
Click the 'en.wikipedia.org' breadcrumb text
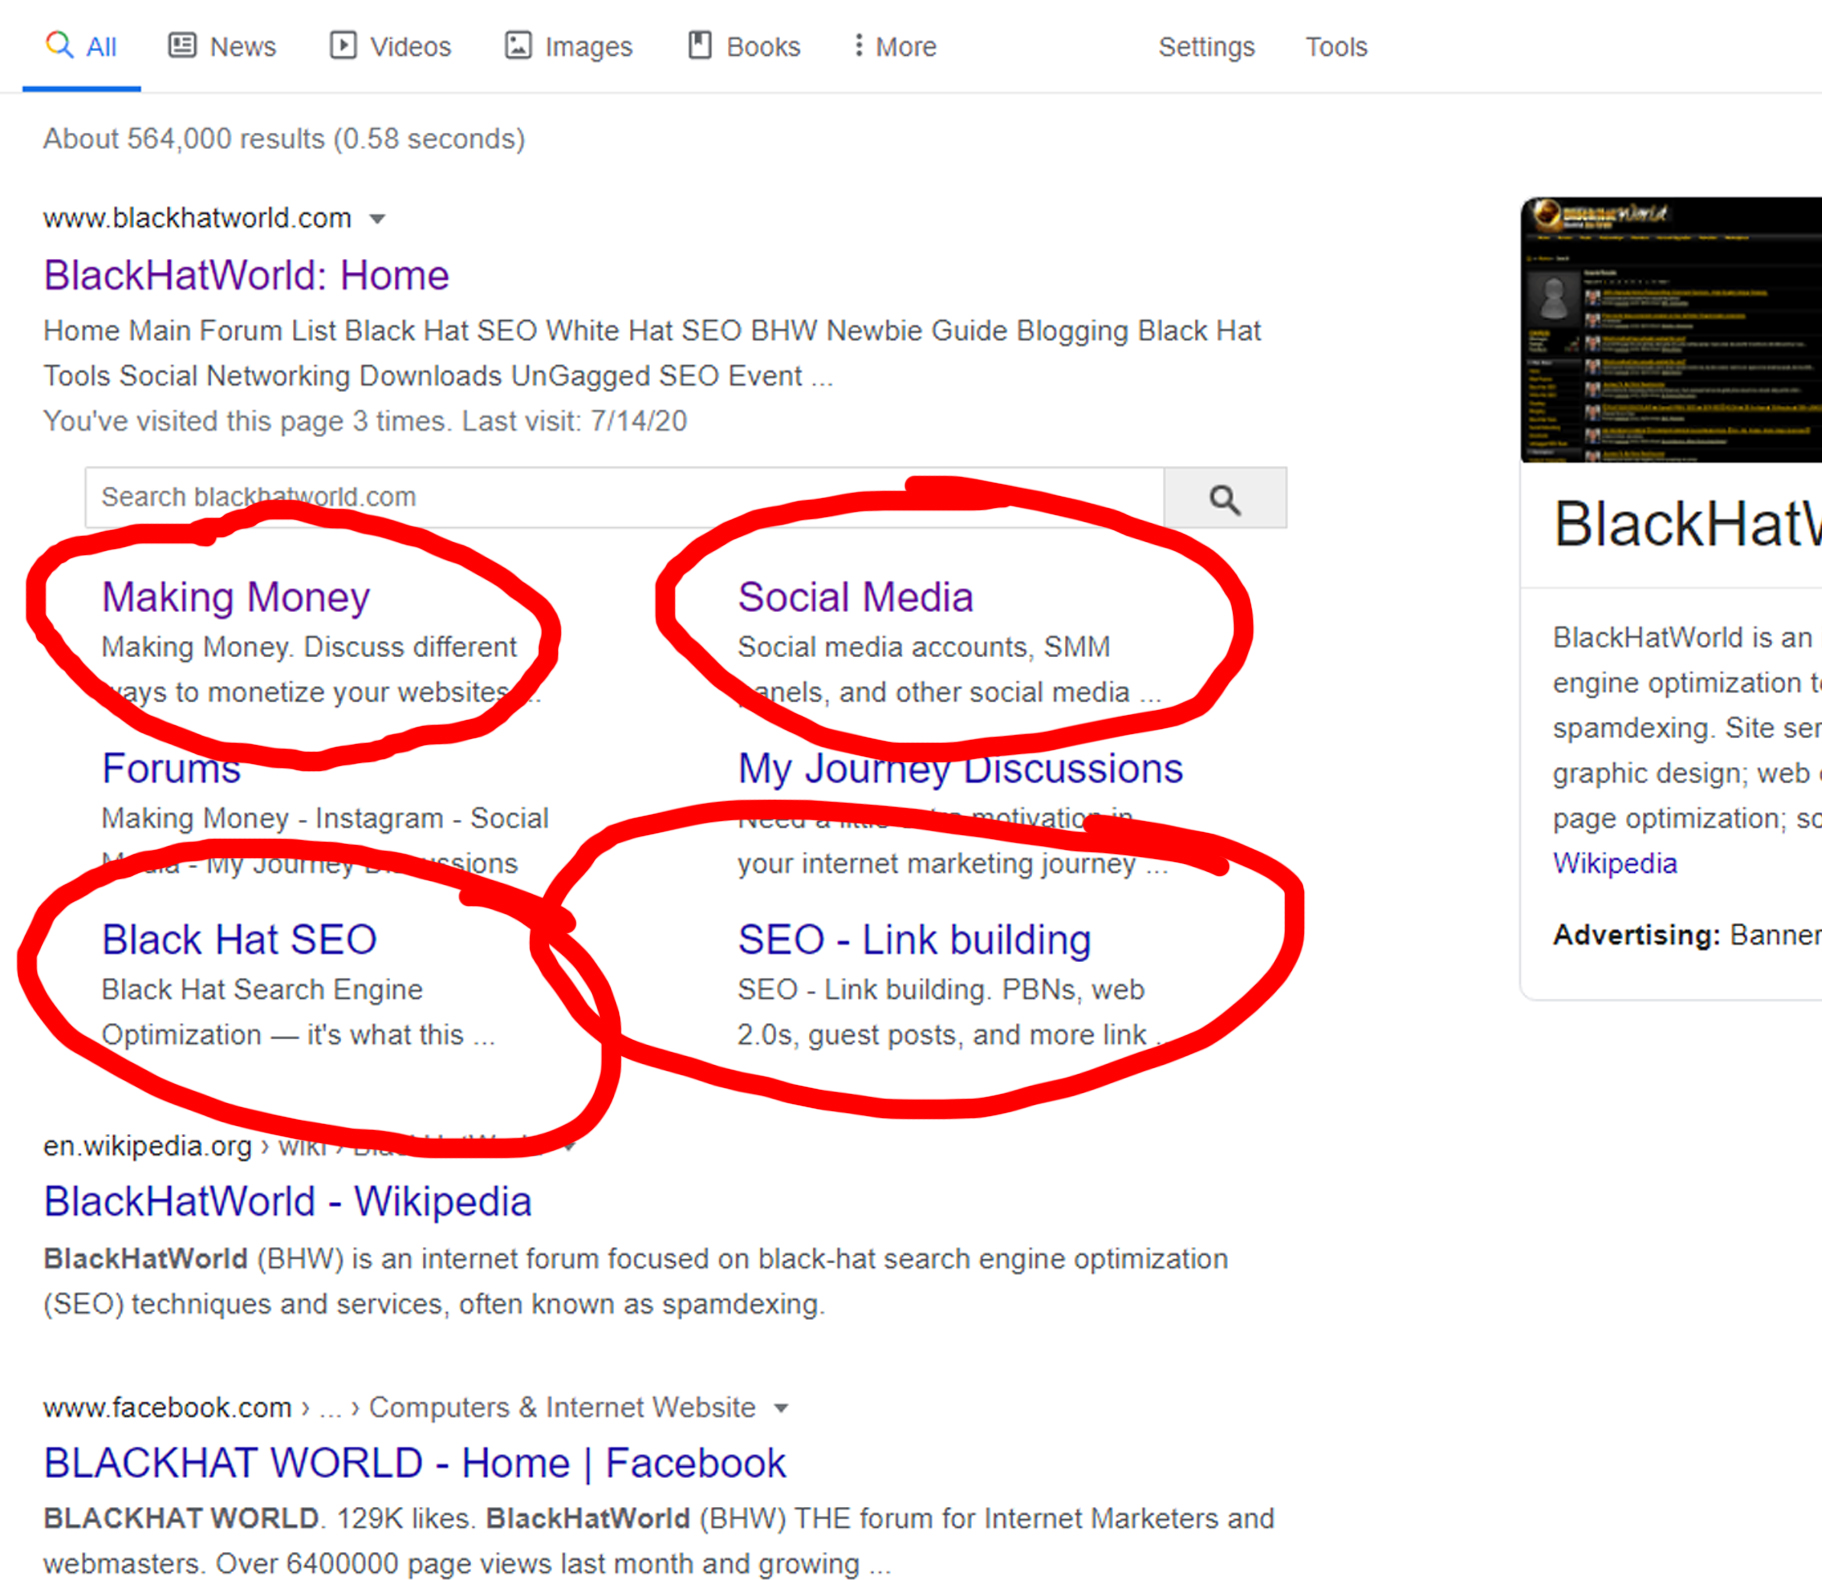(x=147, y=1146)
